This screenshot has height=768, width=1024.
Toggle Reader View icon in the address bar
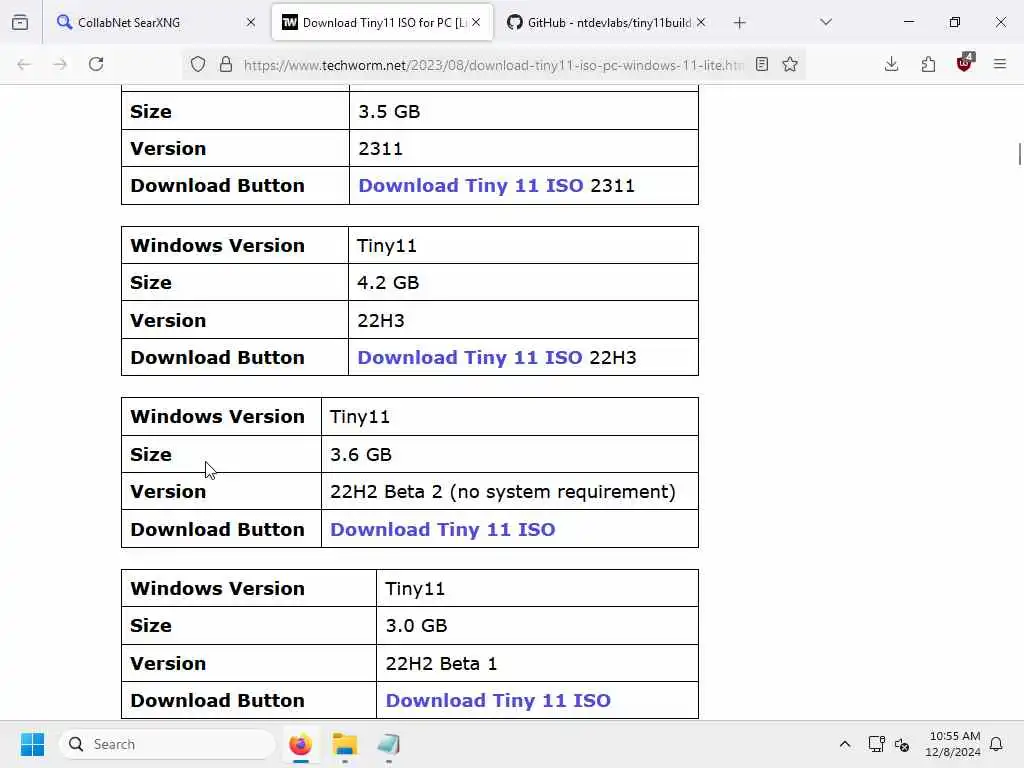761,64
